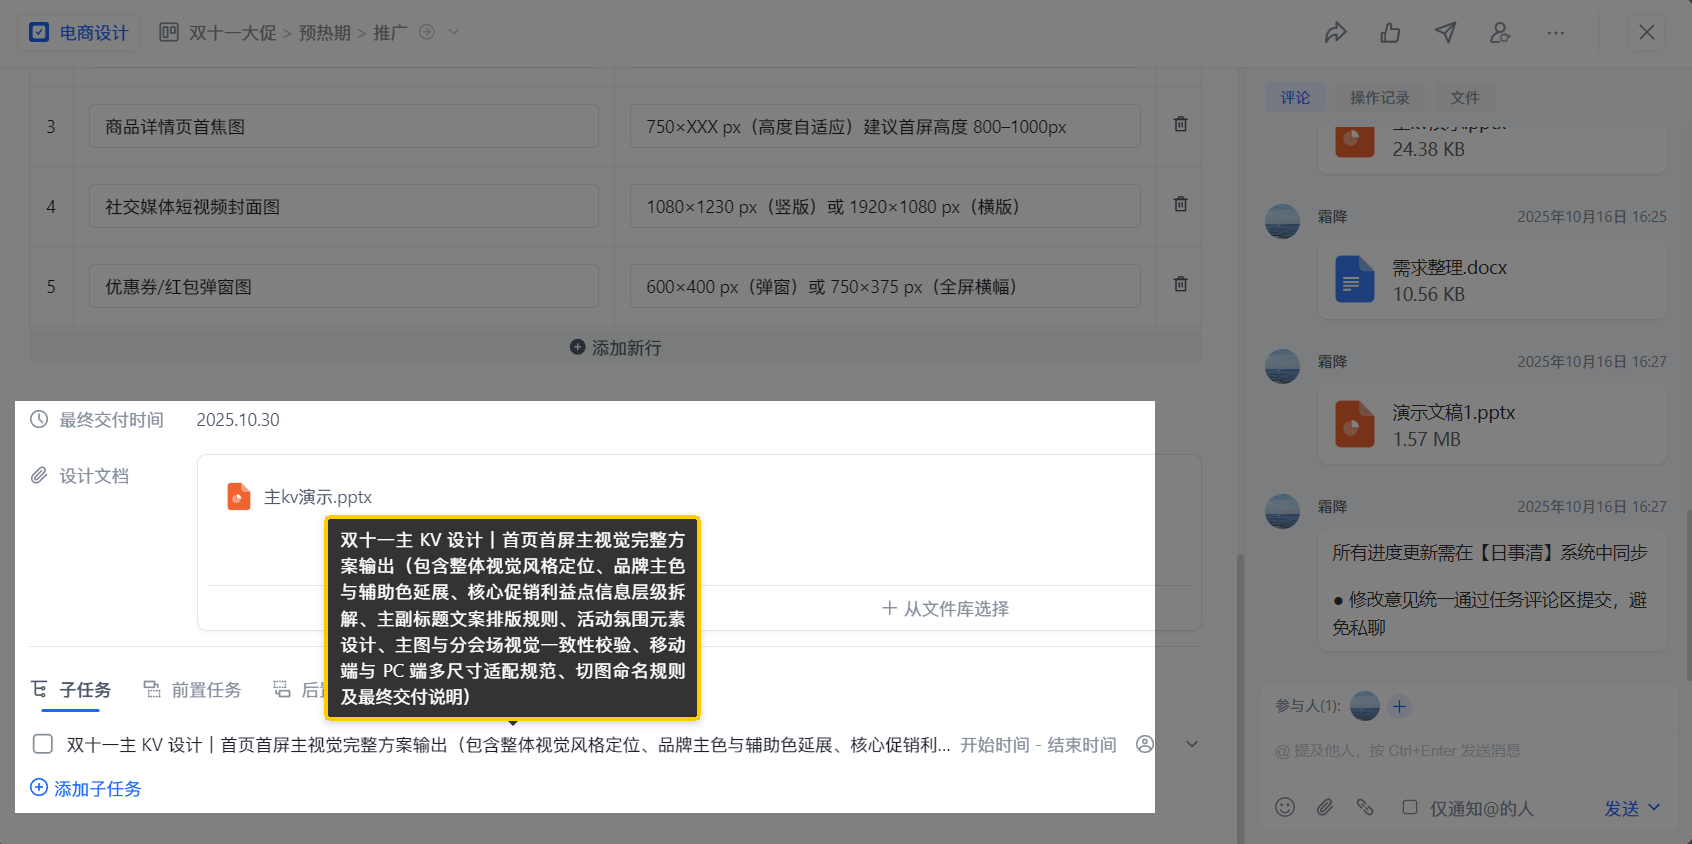Edit the 社交媒体短视频封面图 name field
This screenshot has height=844, width=1692.
pyautogui.click(x=344, y=206)
